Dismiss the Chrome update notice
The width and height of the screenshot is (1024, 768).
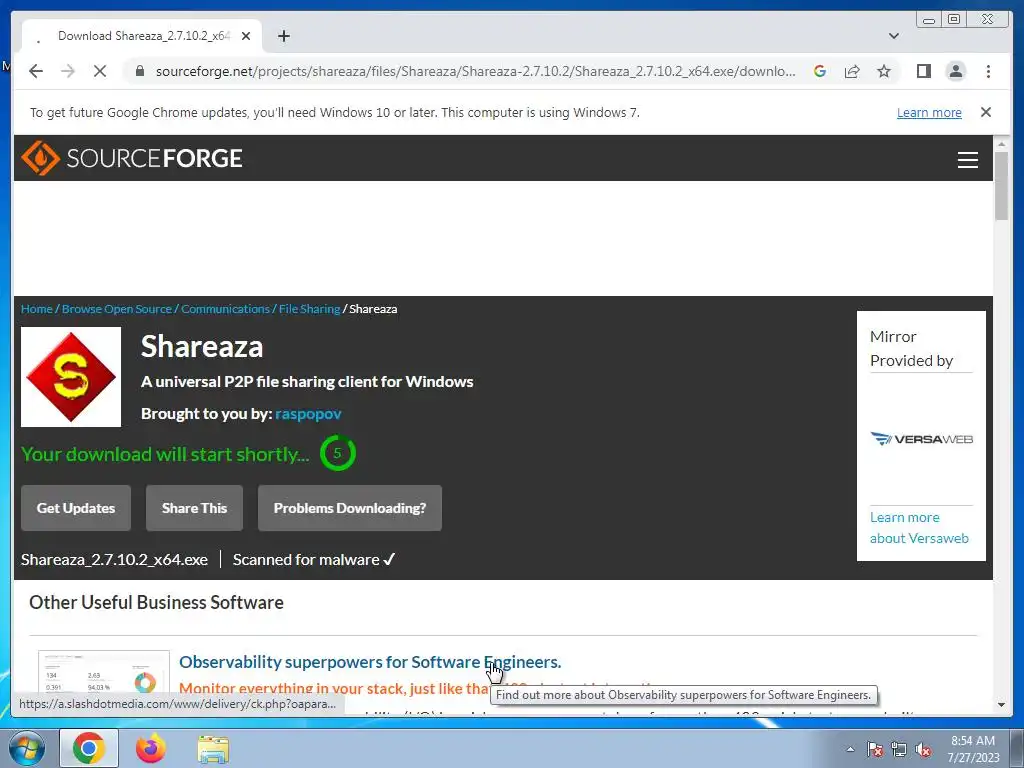click(985, 112)
